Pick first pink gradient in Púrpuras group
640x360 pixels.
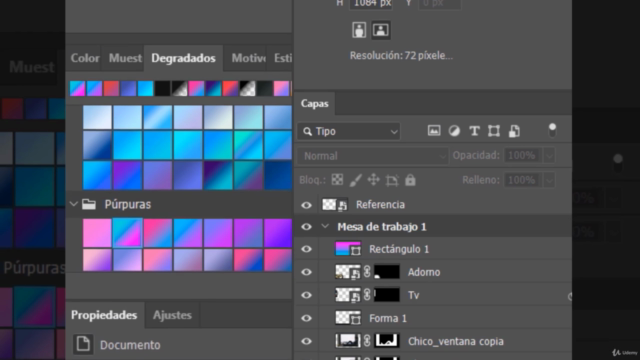tap(97, 233)
